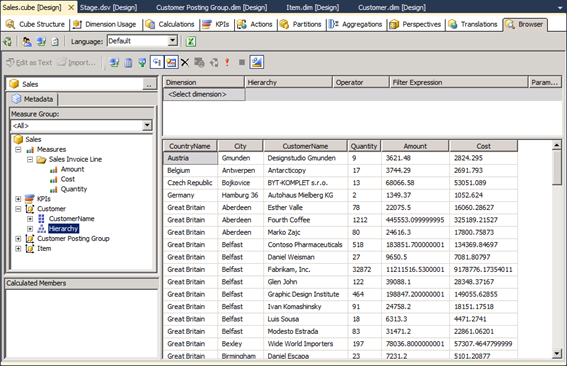Select the Browser tab
The image size is (567, 366).
click(525, 24)
